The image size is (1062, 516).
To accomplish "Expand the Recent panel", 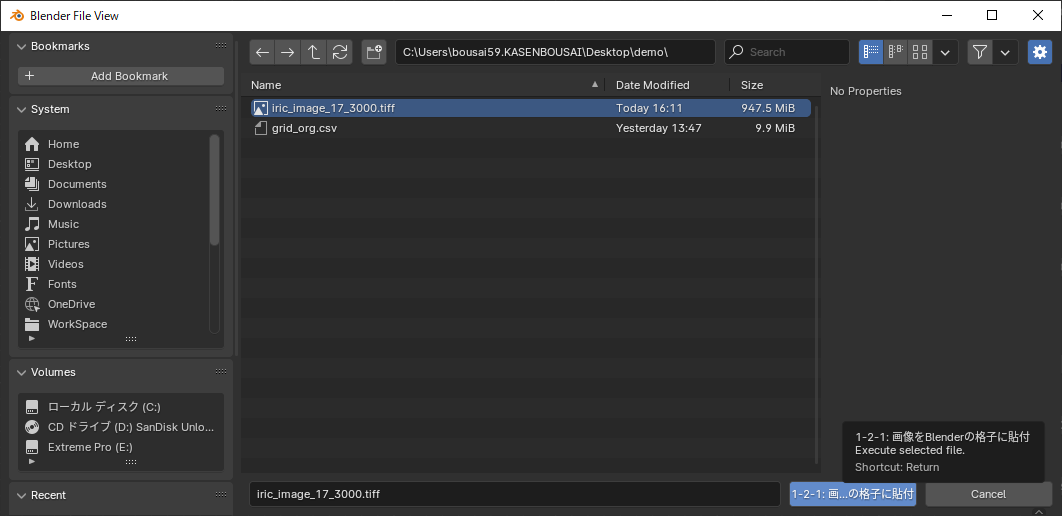I will pyautogui.click(x=20, y=495).
